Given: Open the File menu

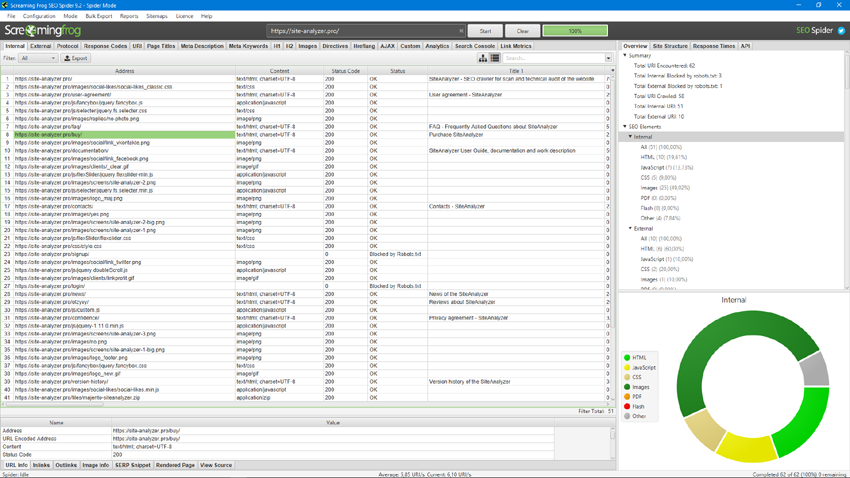Looking at the screenshot, I should (x=11, y=16).
